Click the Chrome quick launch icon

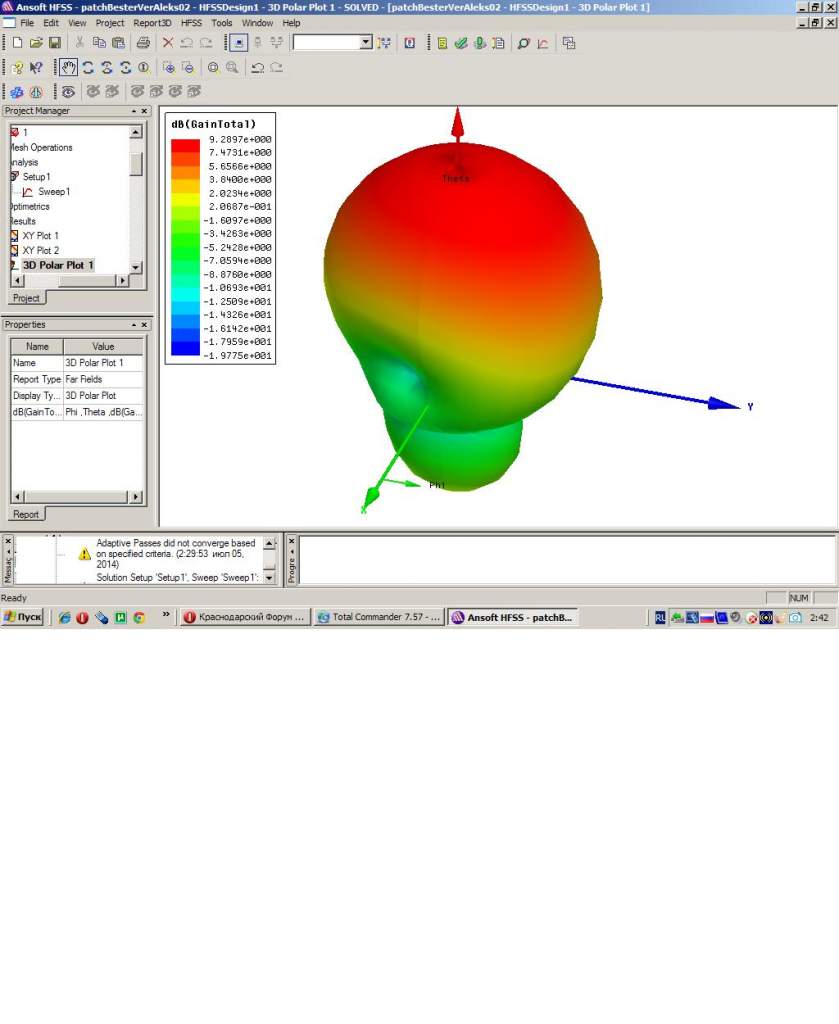[x=140, y=617]
